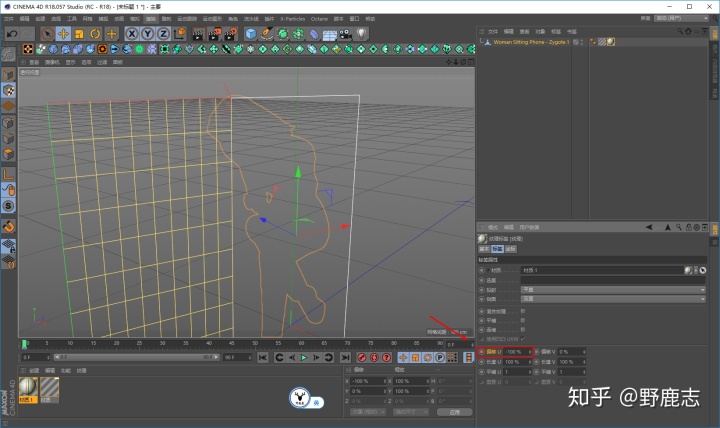Enable the first checkbox under tag properties
The image size is (720, 428).
(523, 311)
